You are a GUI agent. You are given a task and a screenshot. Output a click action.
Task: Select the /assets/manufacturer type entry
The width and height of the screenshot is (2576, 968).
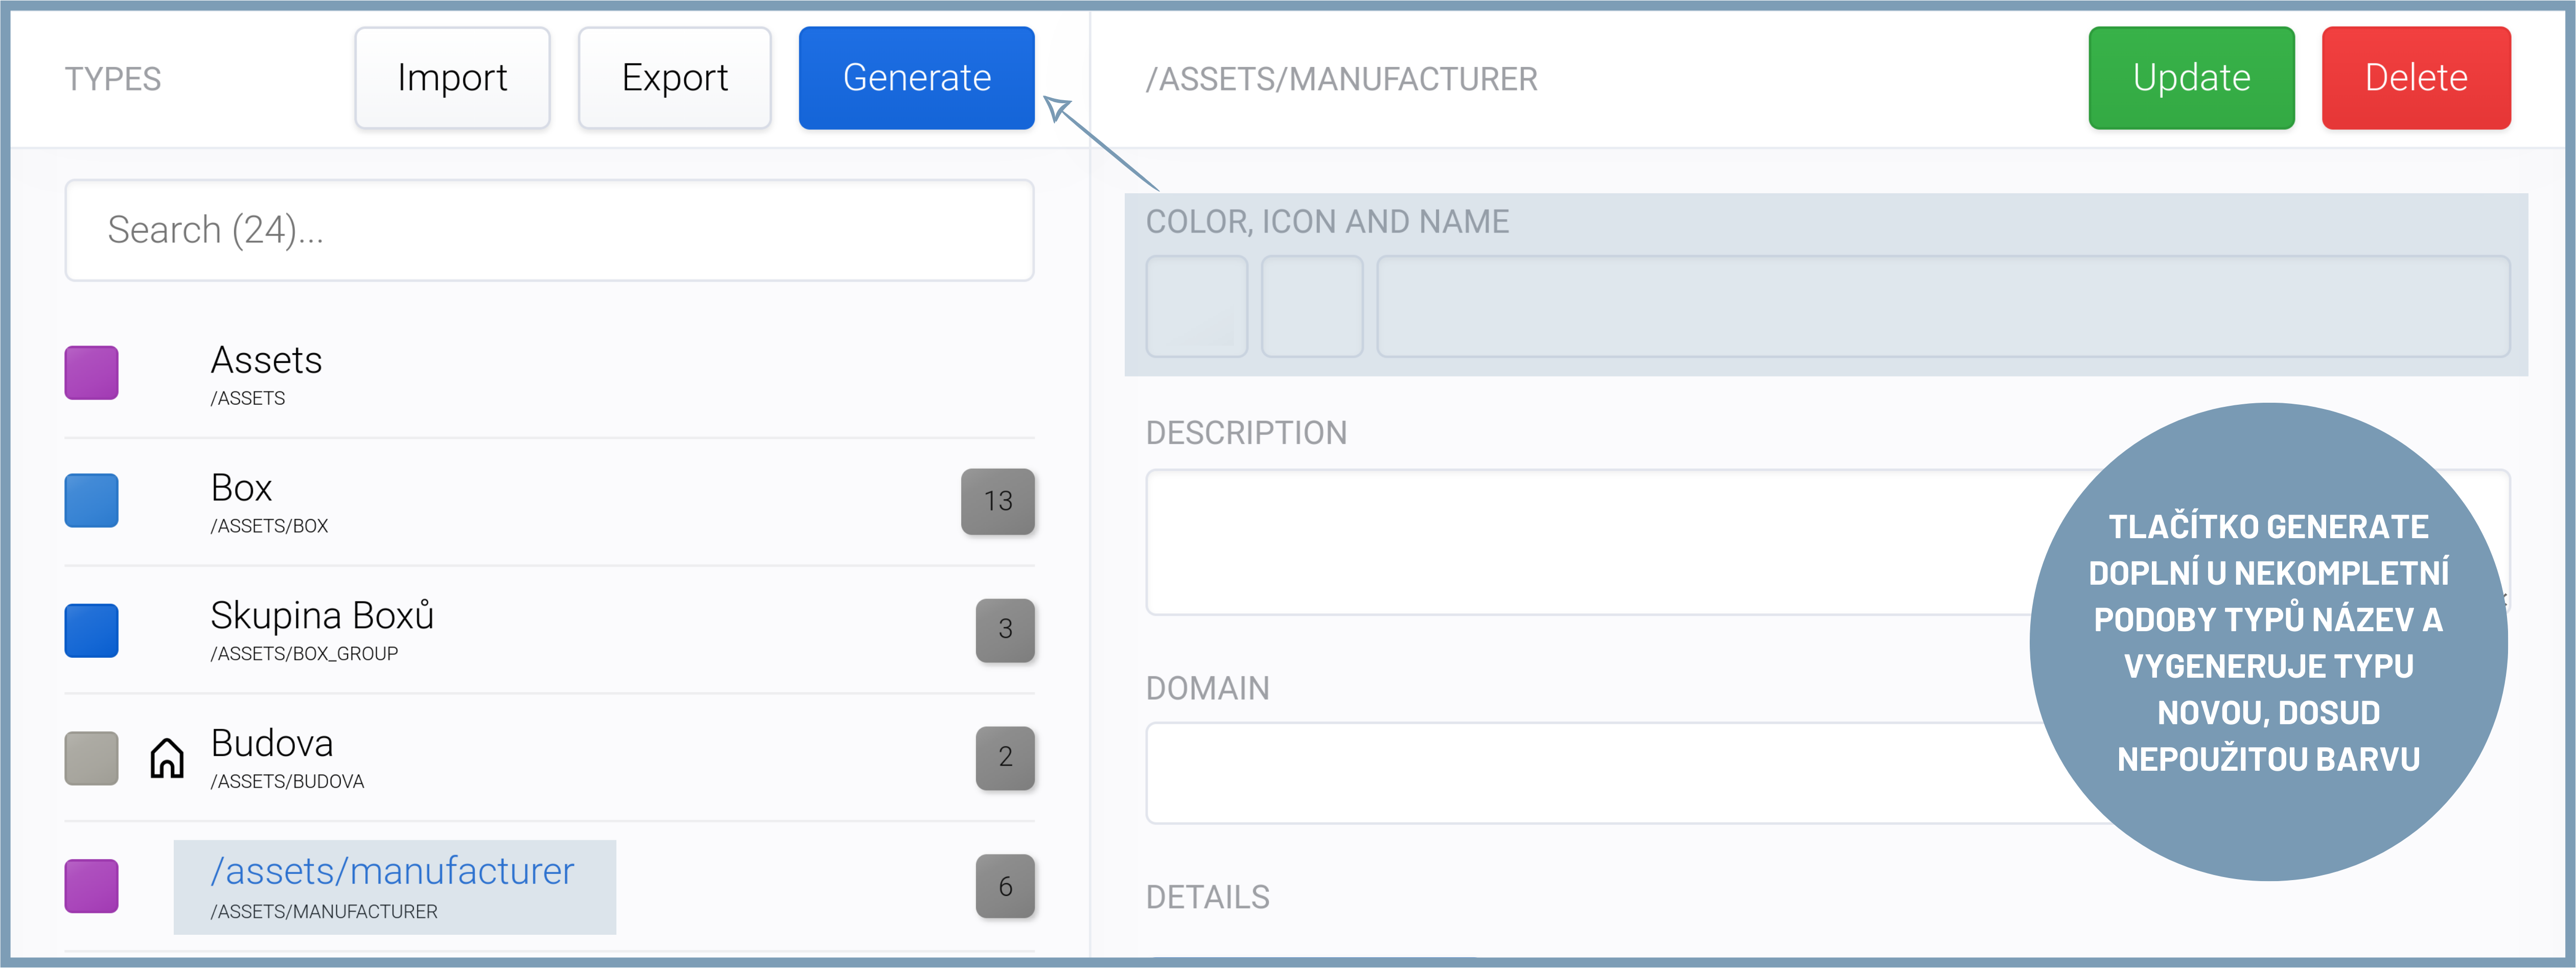pos(393,886)
